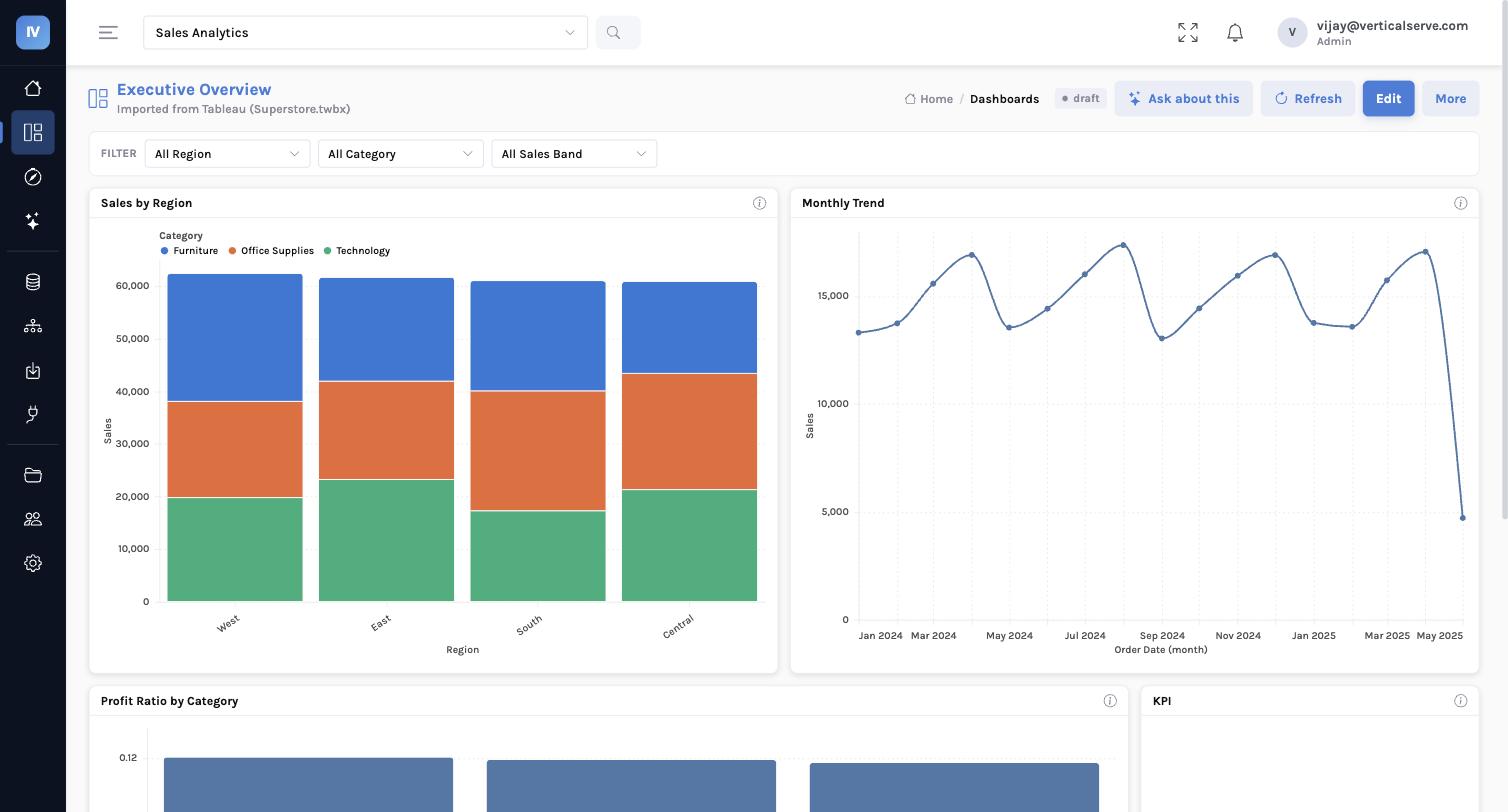Click the Imported from Tableau subtitle
1508x812 pixels.
234,109
